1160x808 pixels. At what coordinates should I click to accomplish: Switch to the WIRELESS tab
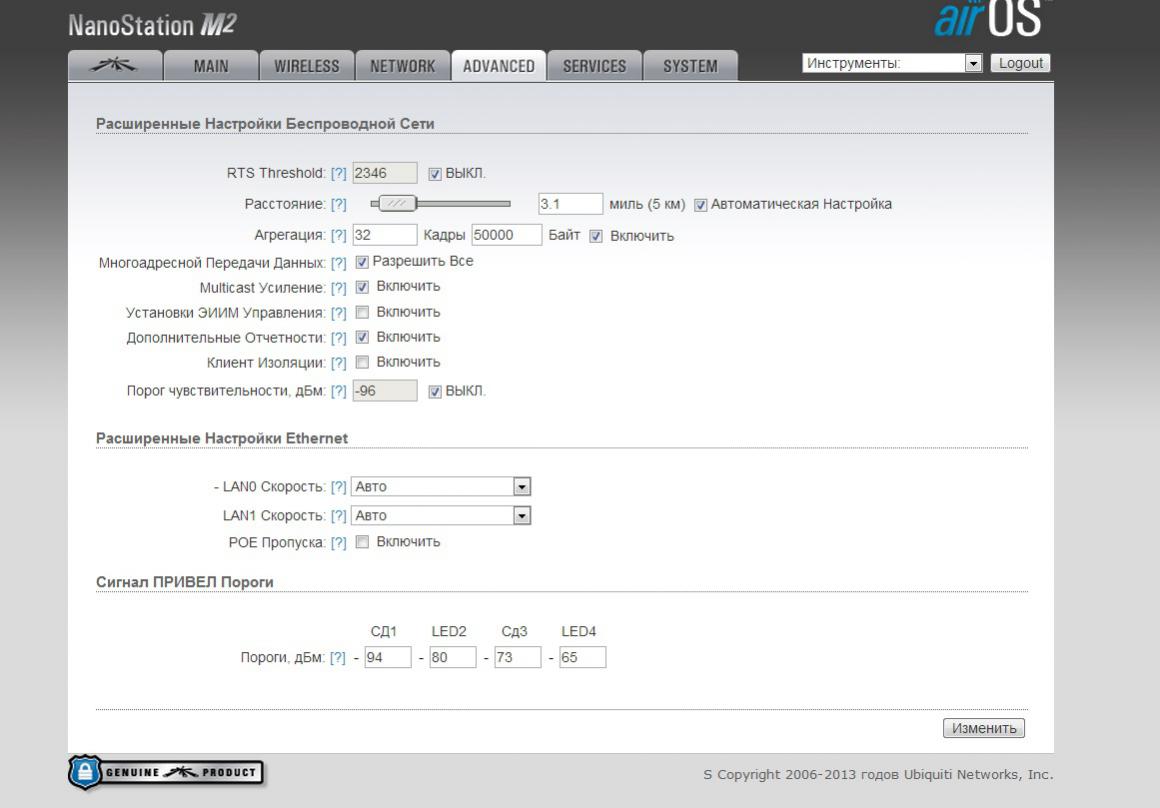click(306, 66)
